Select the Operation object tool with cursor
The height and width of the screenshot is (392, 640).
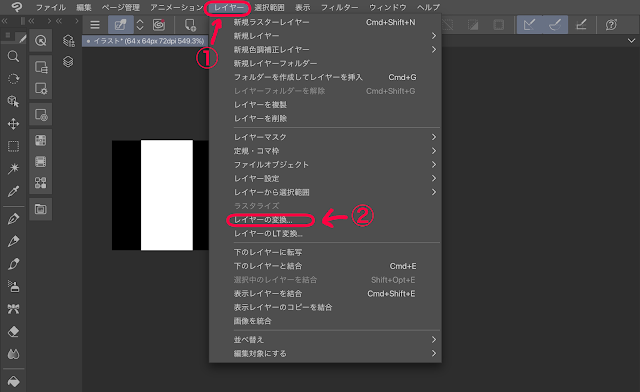13,101
